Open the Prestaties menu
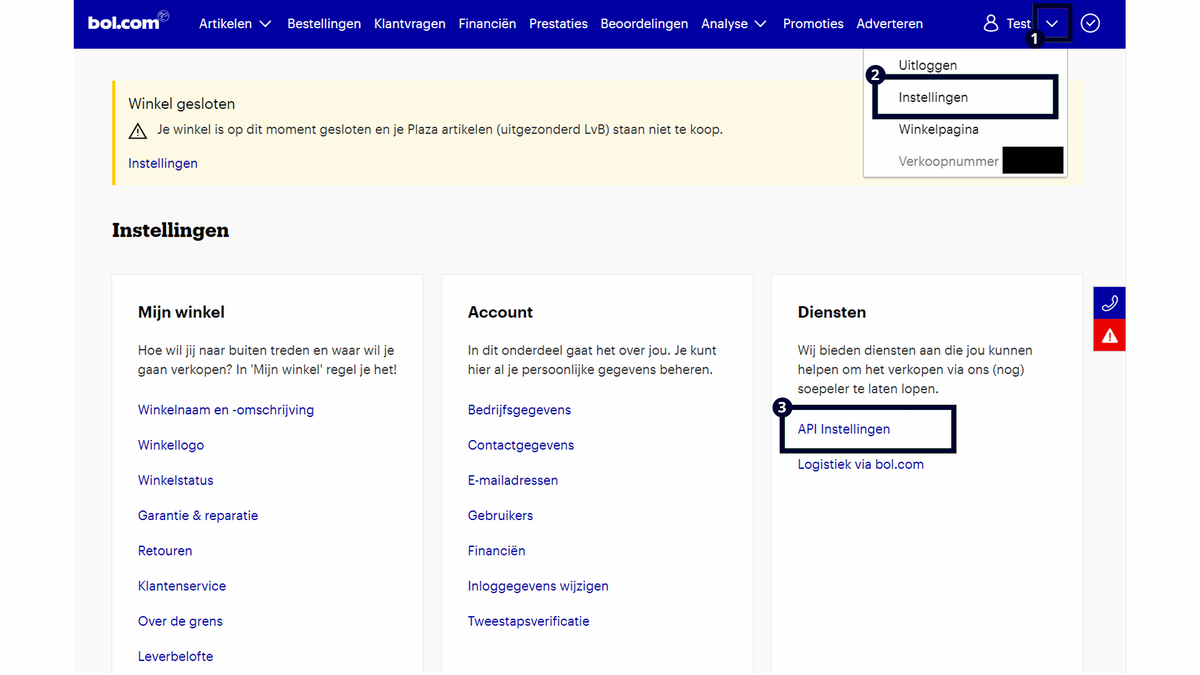 point(558,23)
